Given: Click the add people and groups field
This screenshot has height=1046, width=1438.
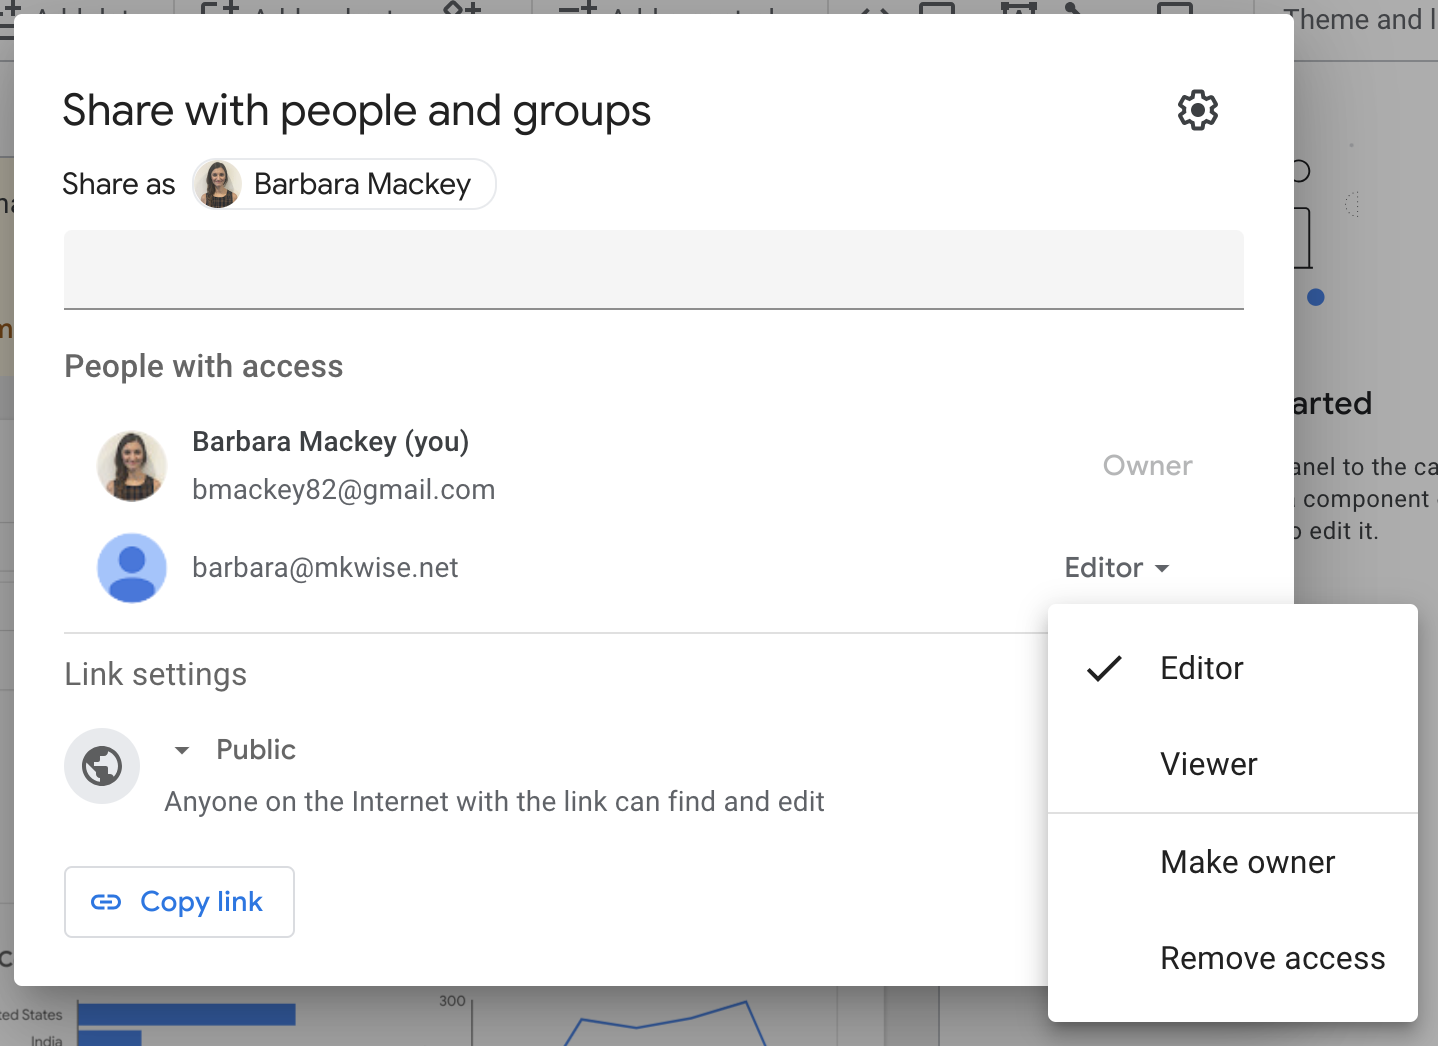Looking at the screenshot, I should (x=653, y=269).
